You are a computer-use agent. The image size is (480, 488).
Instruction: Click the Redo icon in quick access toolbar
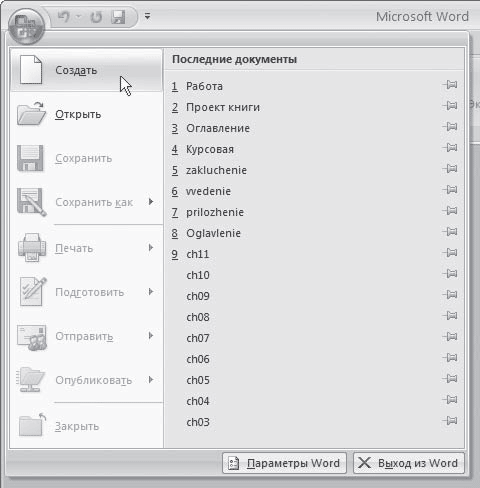click(x=96, y=17)
